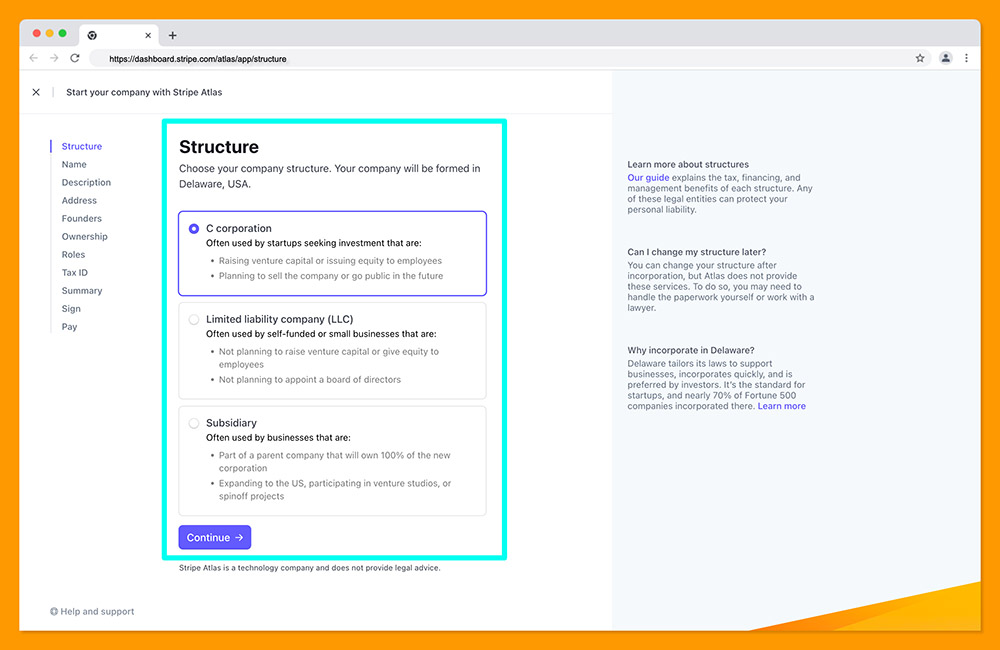Open a new browser tab with the plus icon
The height and width of the screenshot is (650, 1000).
tap(171, 34)
